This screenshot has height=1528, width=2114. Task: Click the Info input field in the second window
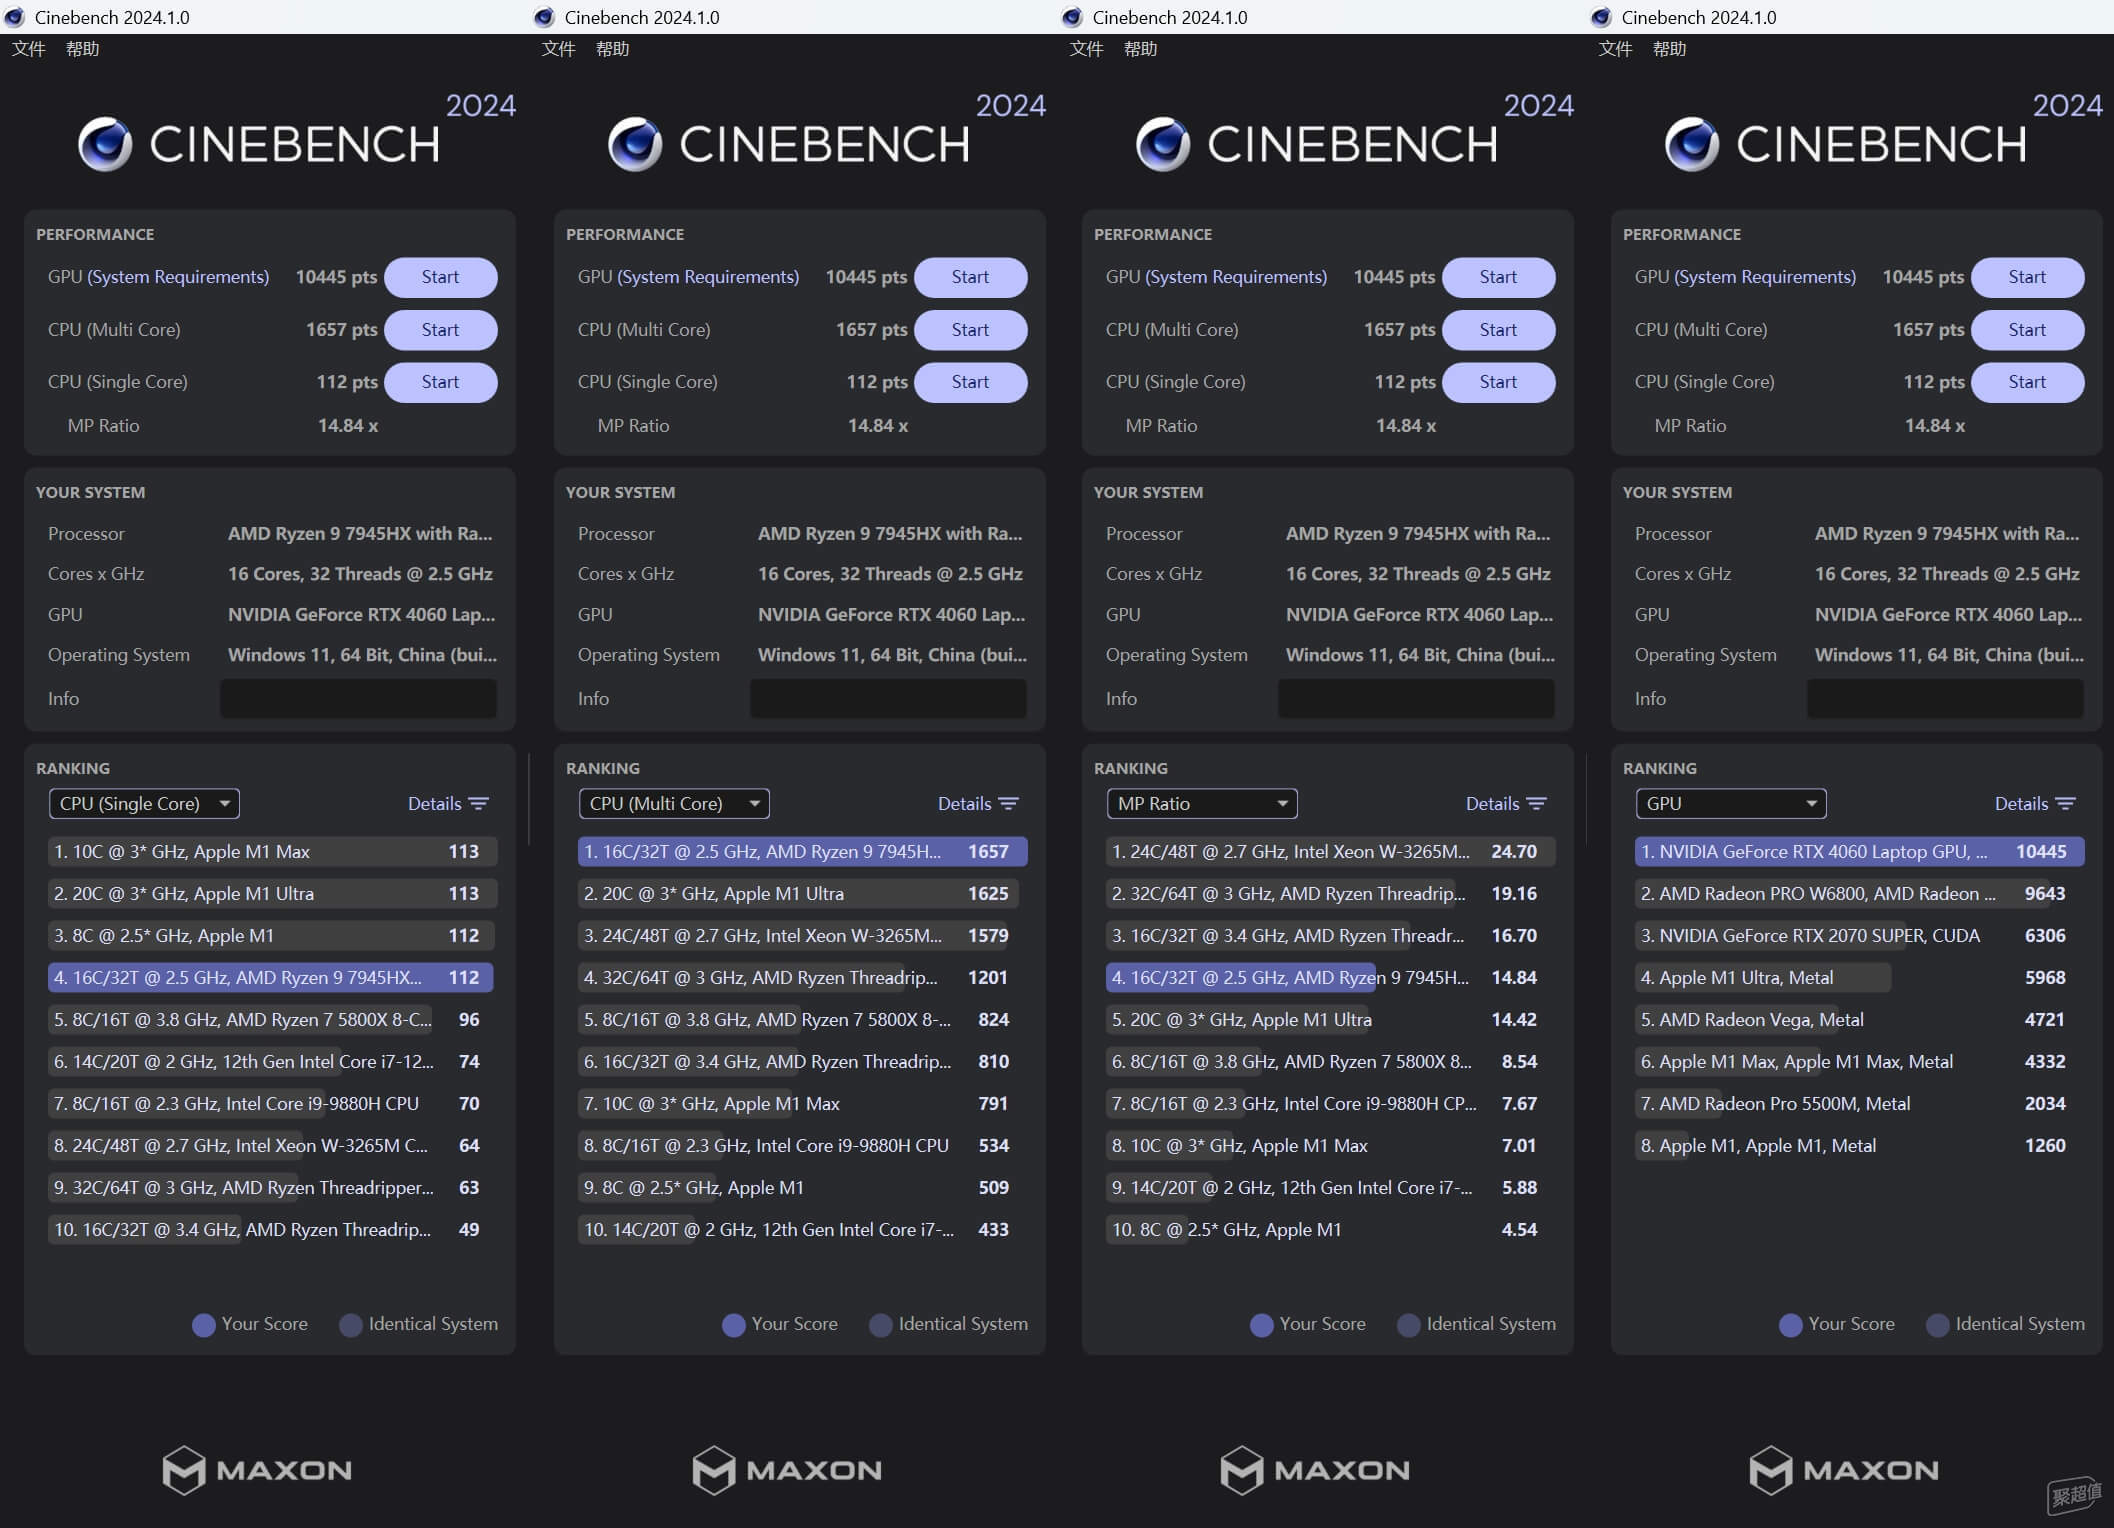(x=888, y=698)
